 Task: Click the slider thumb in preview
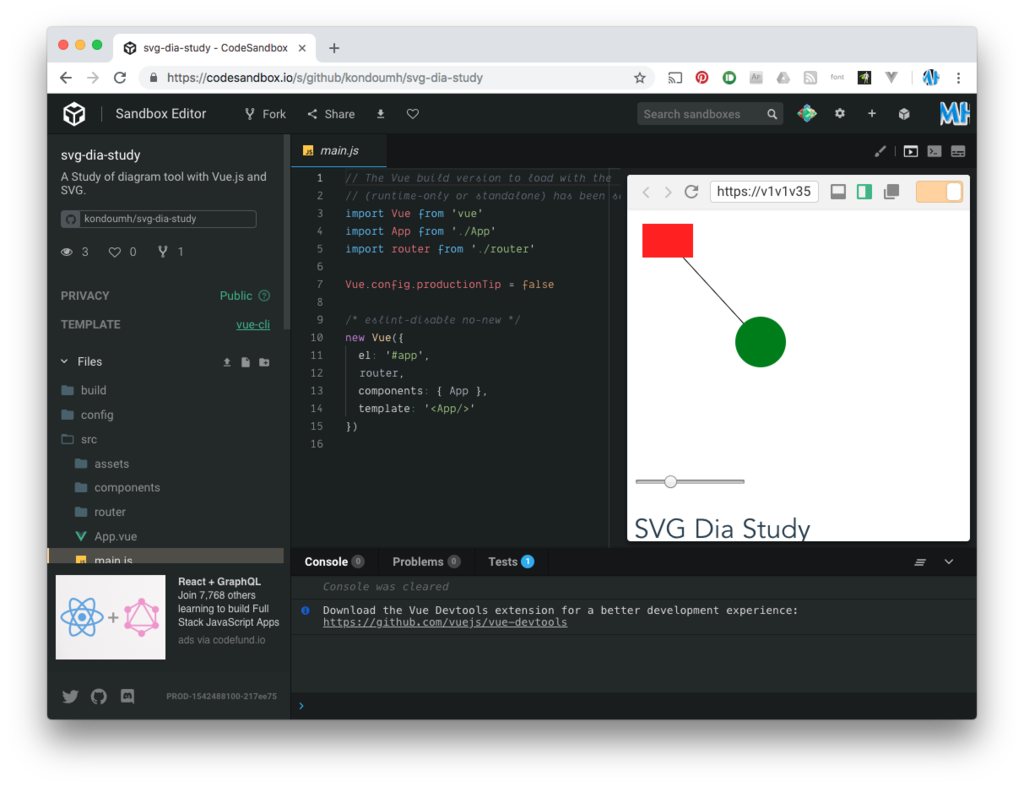(671, 482)
